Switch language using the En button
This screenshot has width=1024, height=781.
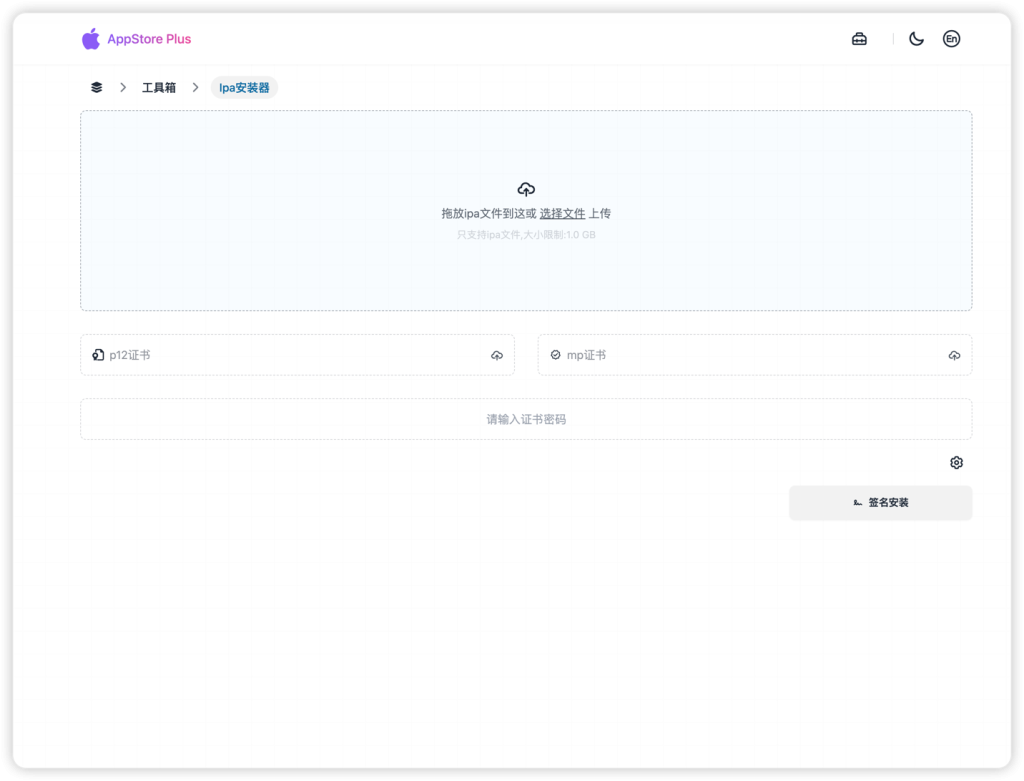(x=951, y=39)
